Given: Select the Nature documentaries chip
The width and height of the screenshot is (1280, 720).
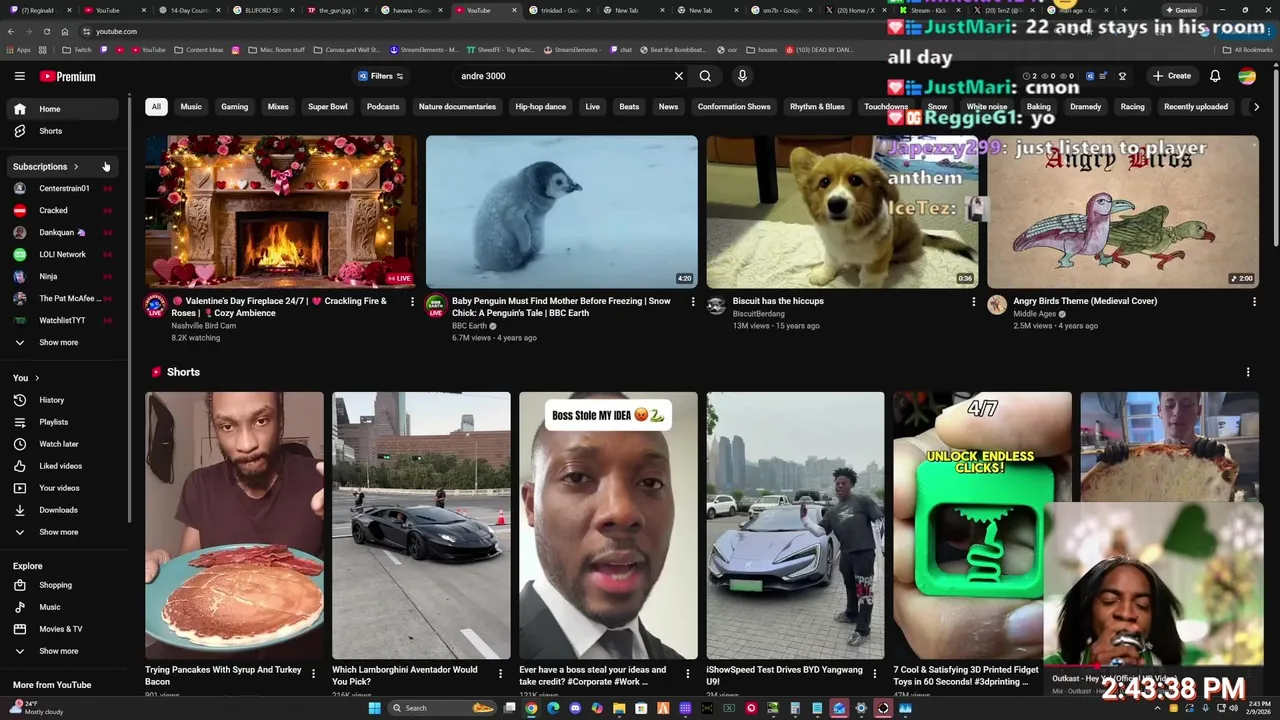Looking at the screenshot, I should pyautogui.click(x=457, y=106).
